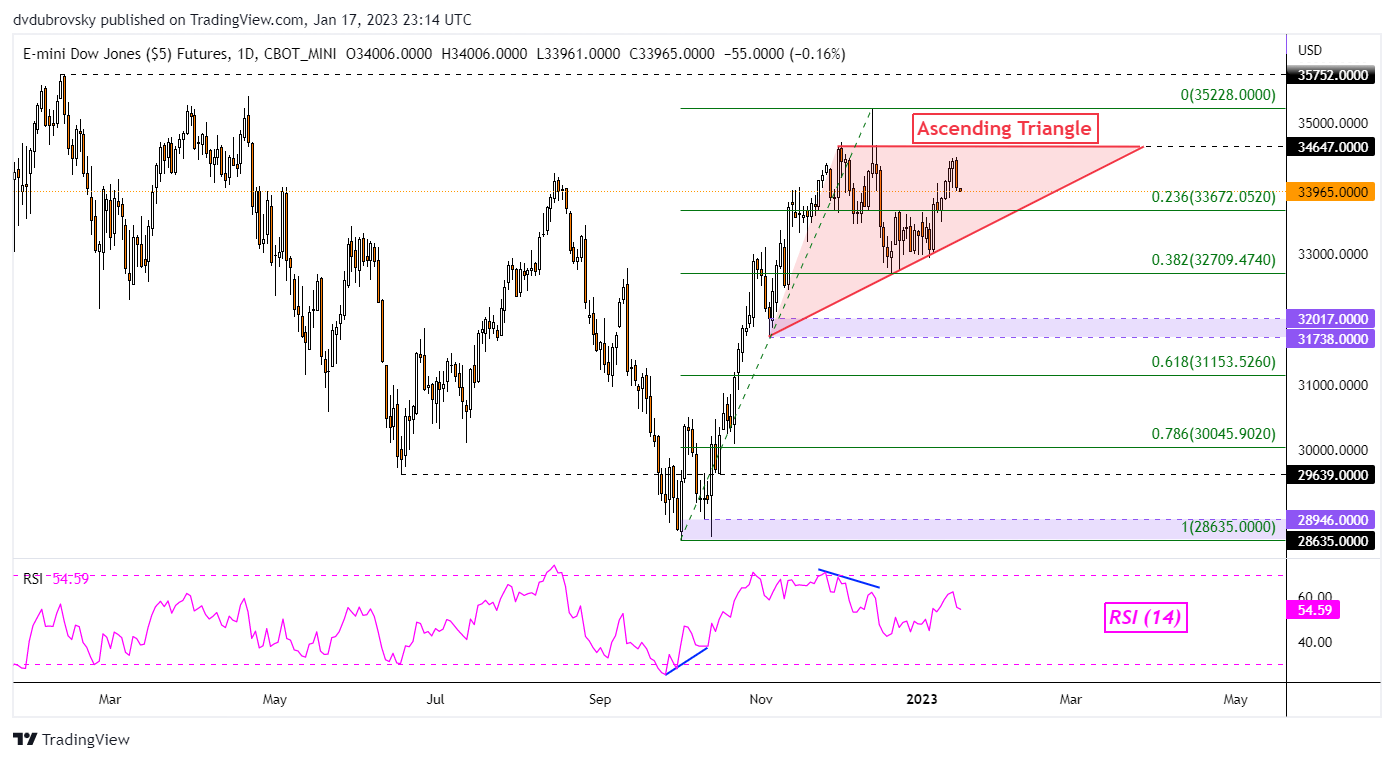Screen dimensions: 1394x761
Task: Click the 0.618(31153.5260) Fibonacci label
Action: tap(1214, 362)
